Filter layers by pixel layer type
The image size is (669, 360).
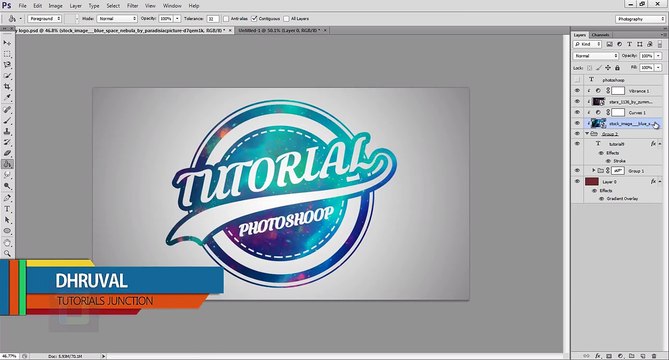(x=610, y=44)
